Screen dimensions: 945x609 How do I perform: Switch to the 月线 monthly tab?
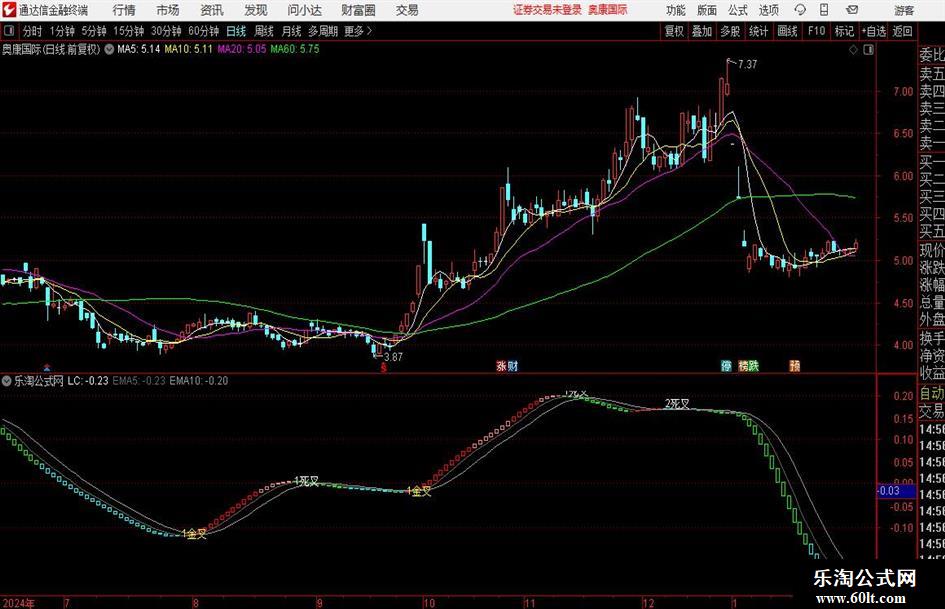(x=292, y=31)
